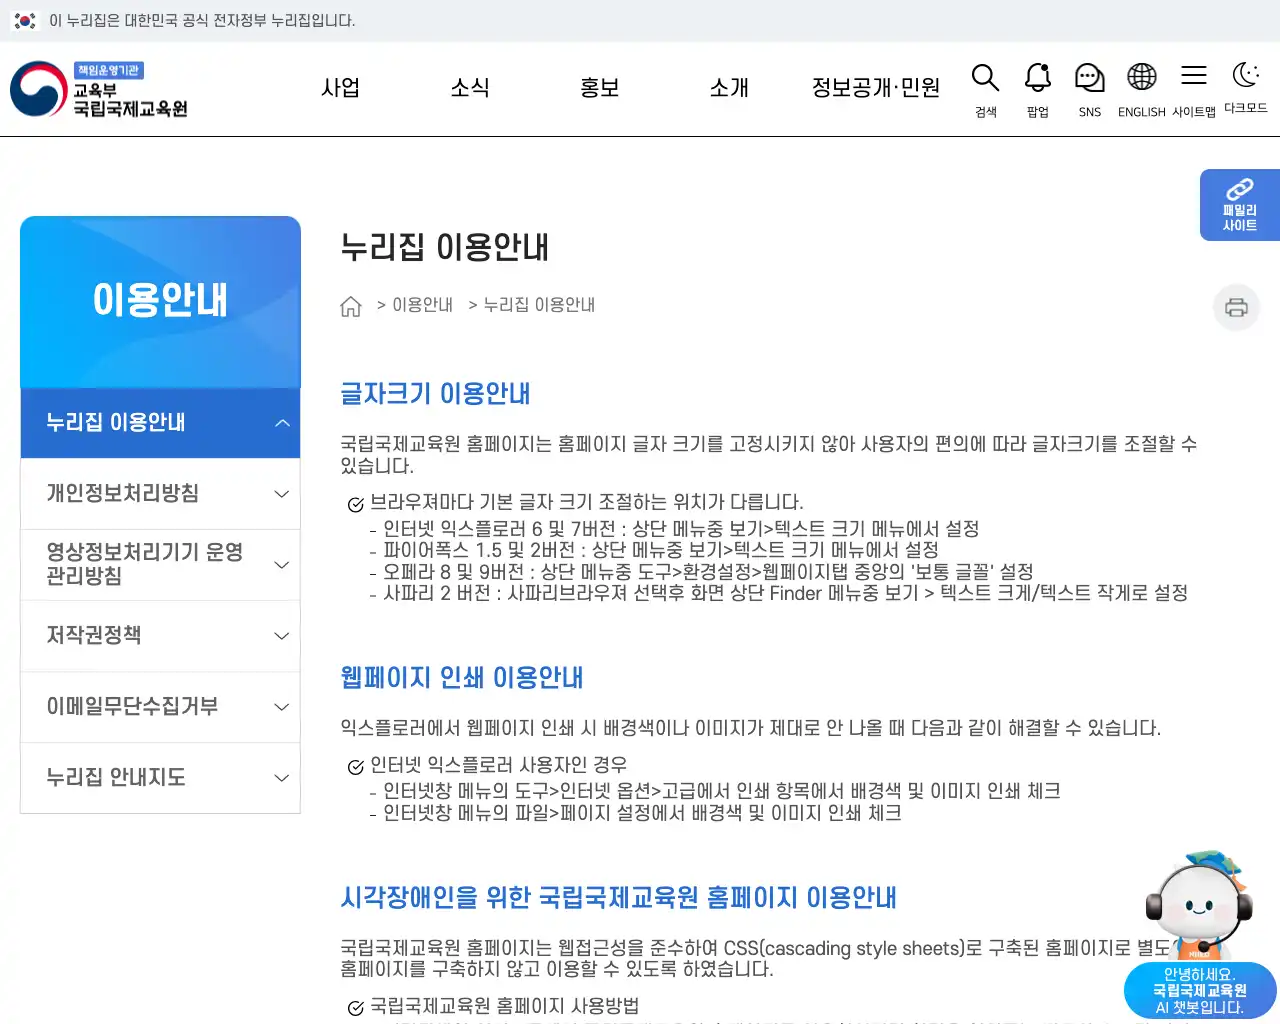Expand the 이메일무단수집거부 sidebar chevron

pyautogui.click(x=282, y=707)
